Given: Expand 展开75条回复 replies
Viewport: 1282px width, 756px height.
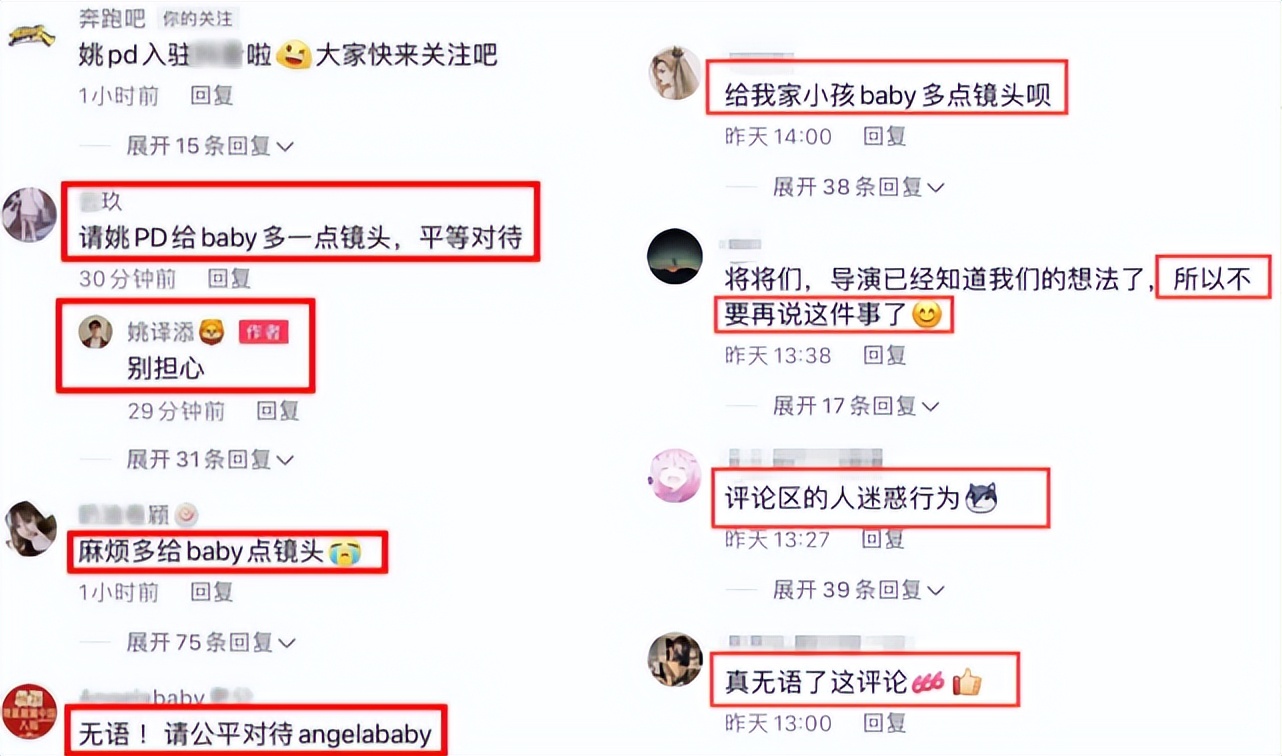Looking at the screenshot, I should (x=210, y=641).
